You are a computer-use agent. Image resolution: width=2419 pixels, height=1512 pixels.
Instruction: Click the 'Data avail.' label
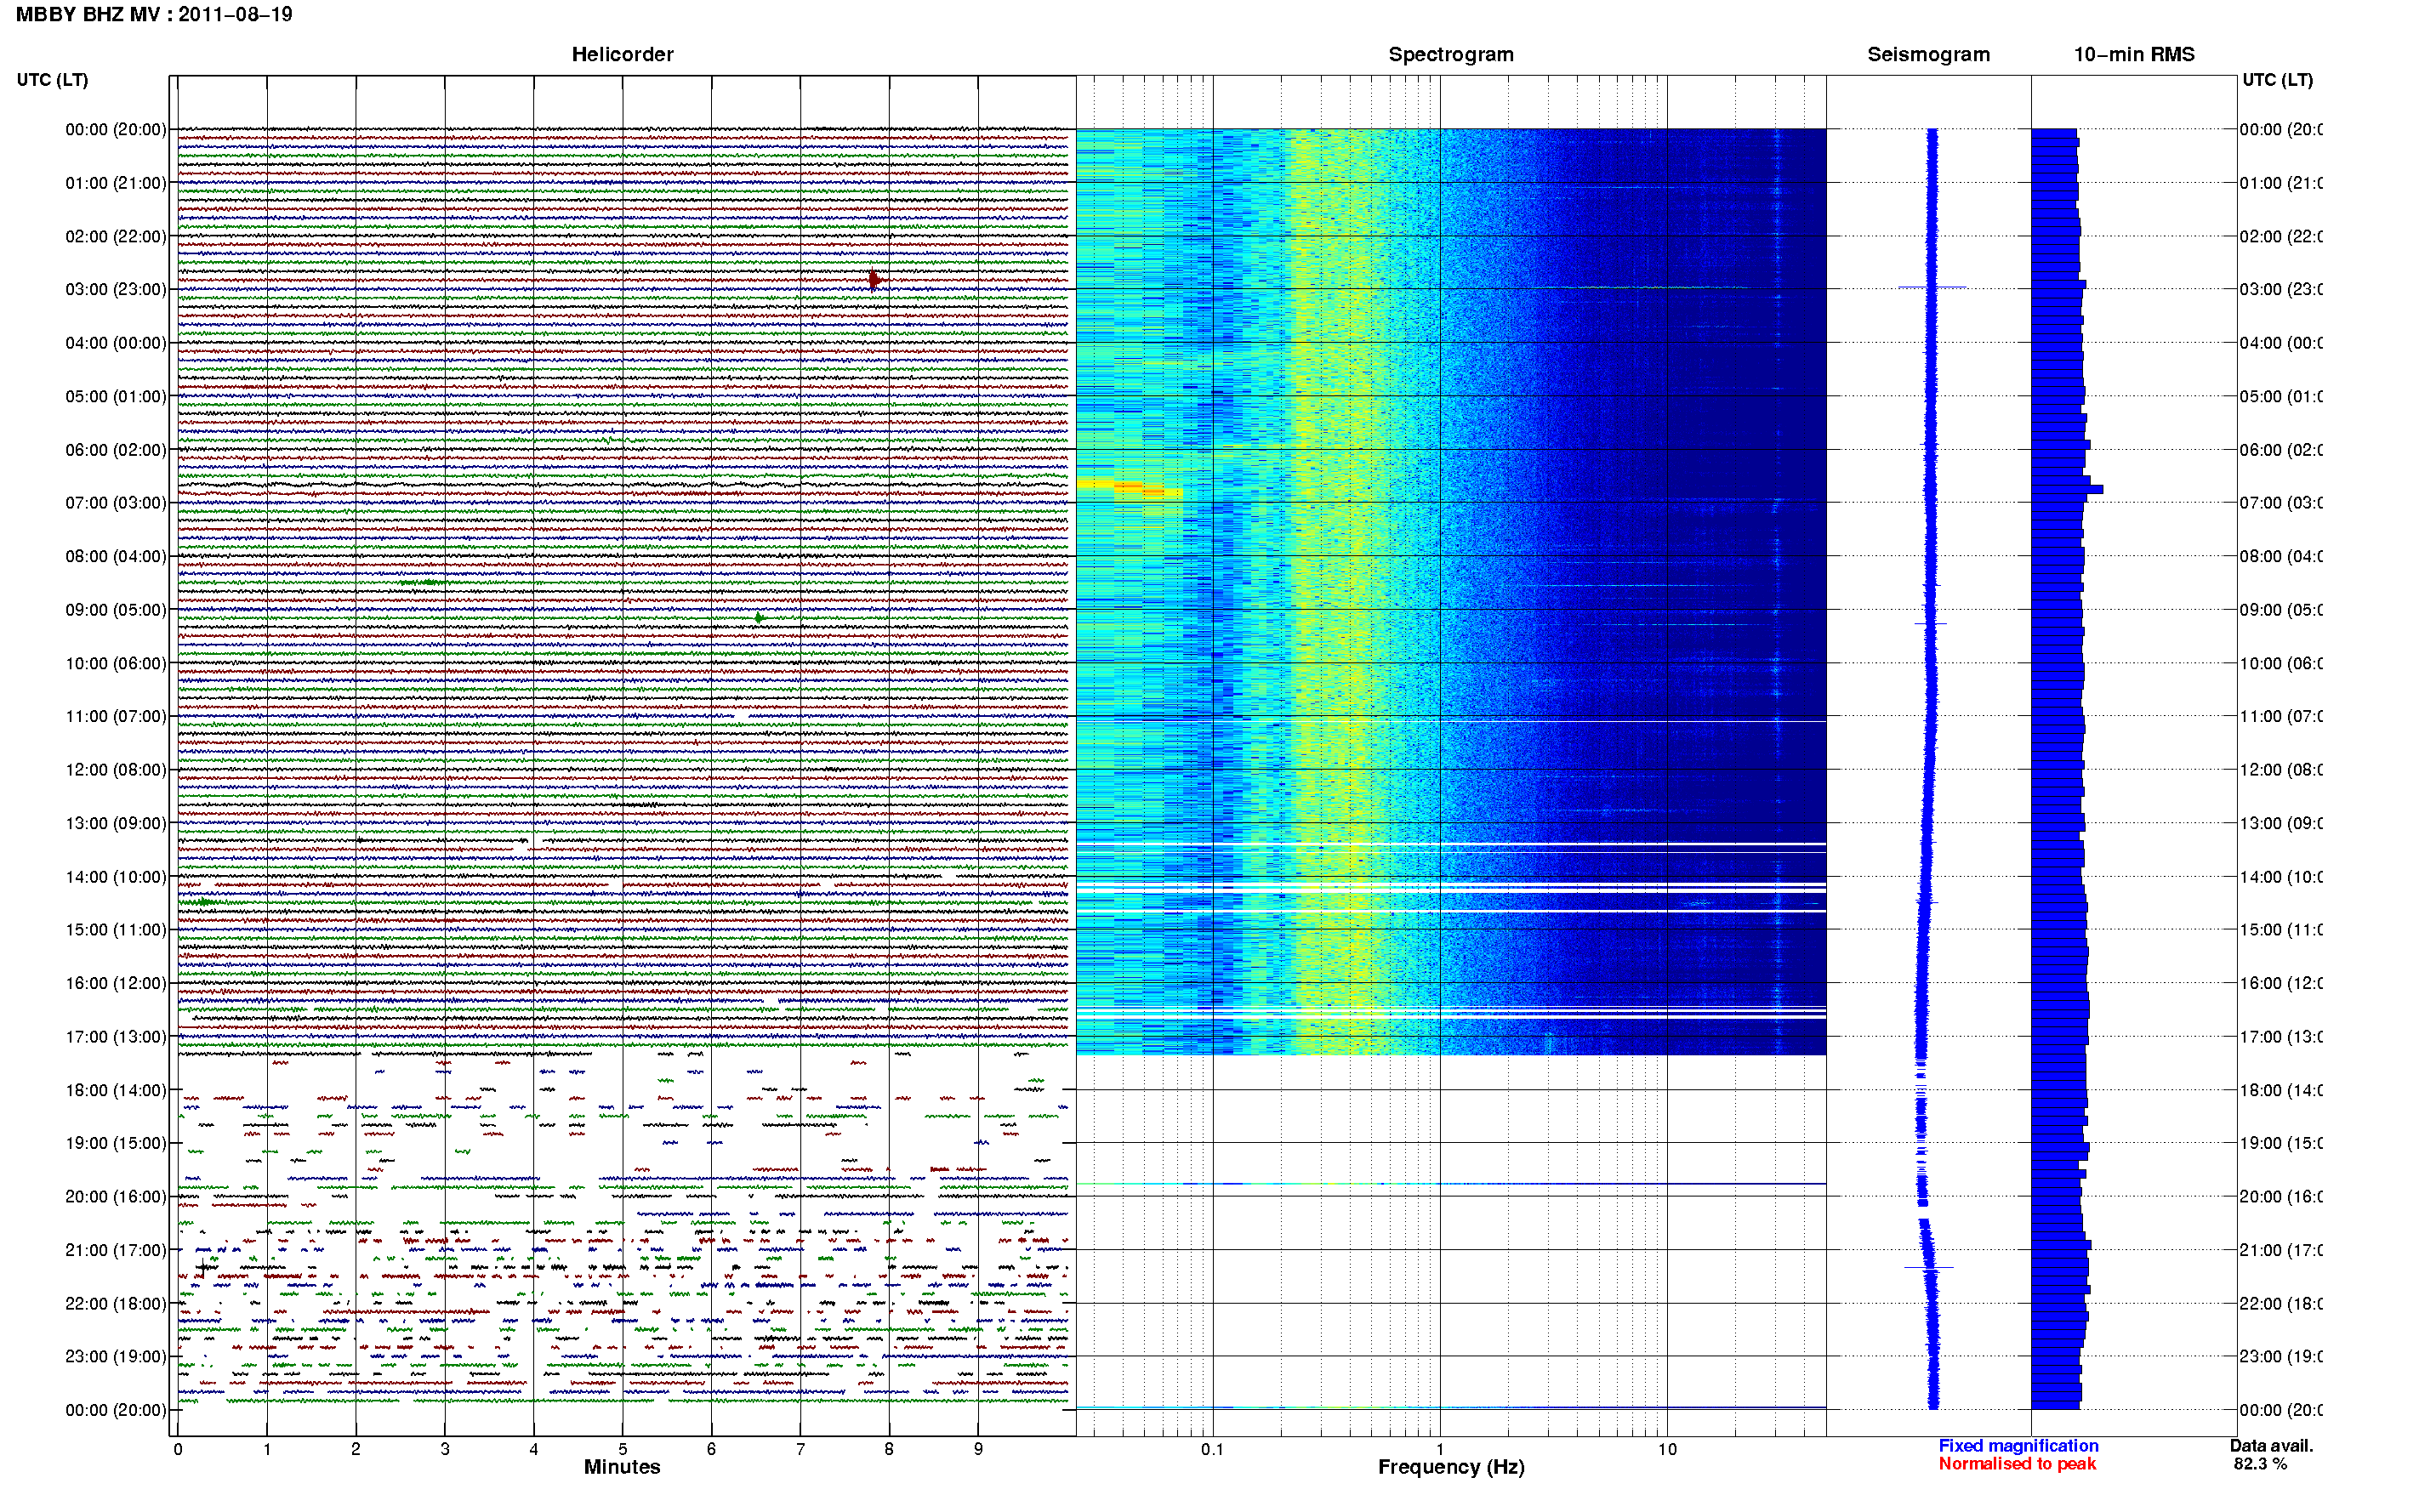pos(2271,1446)
